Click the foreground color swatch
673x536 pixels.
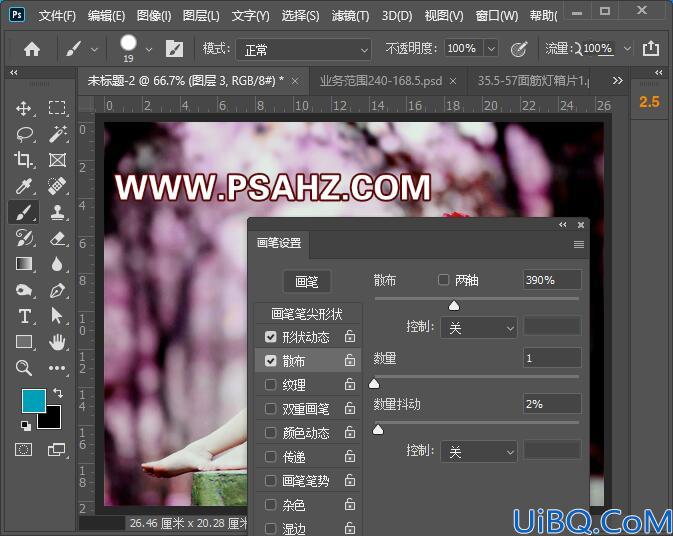click(x=34, y=401)
